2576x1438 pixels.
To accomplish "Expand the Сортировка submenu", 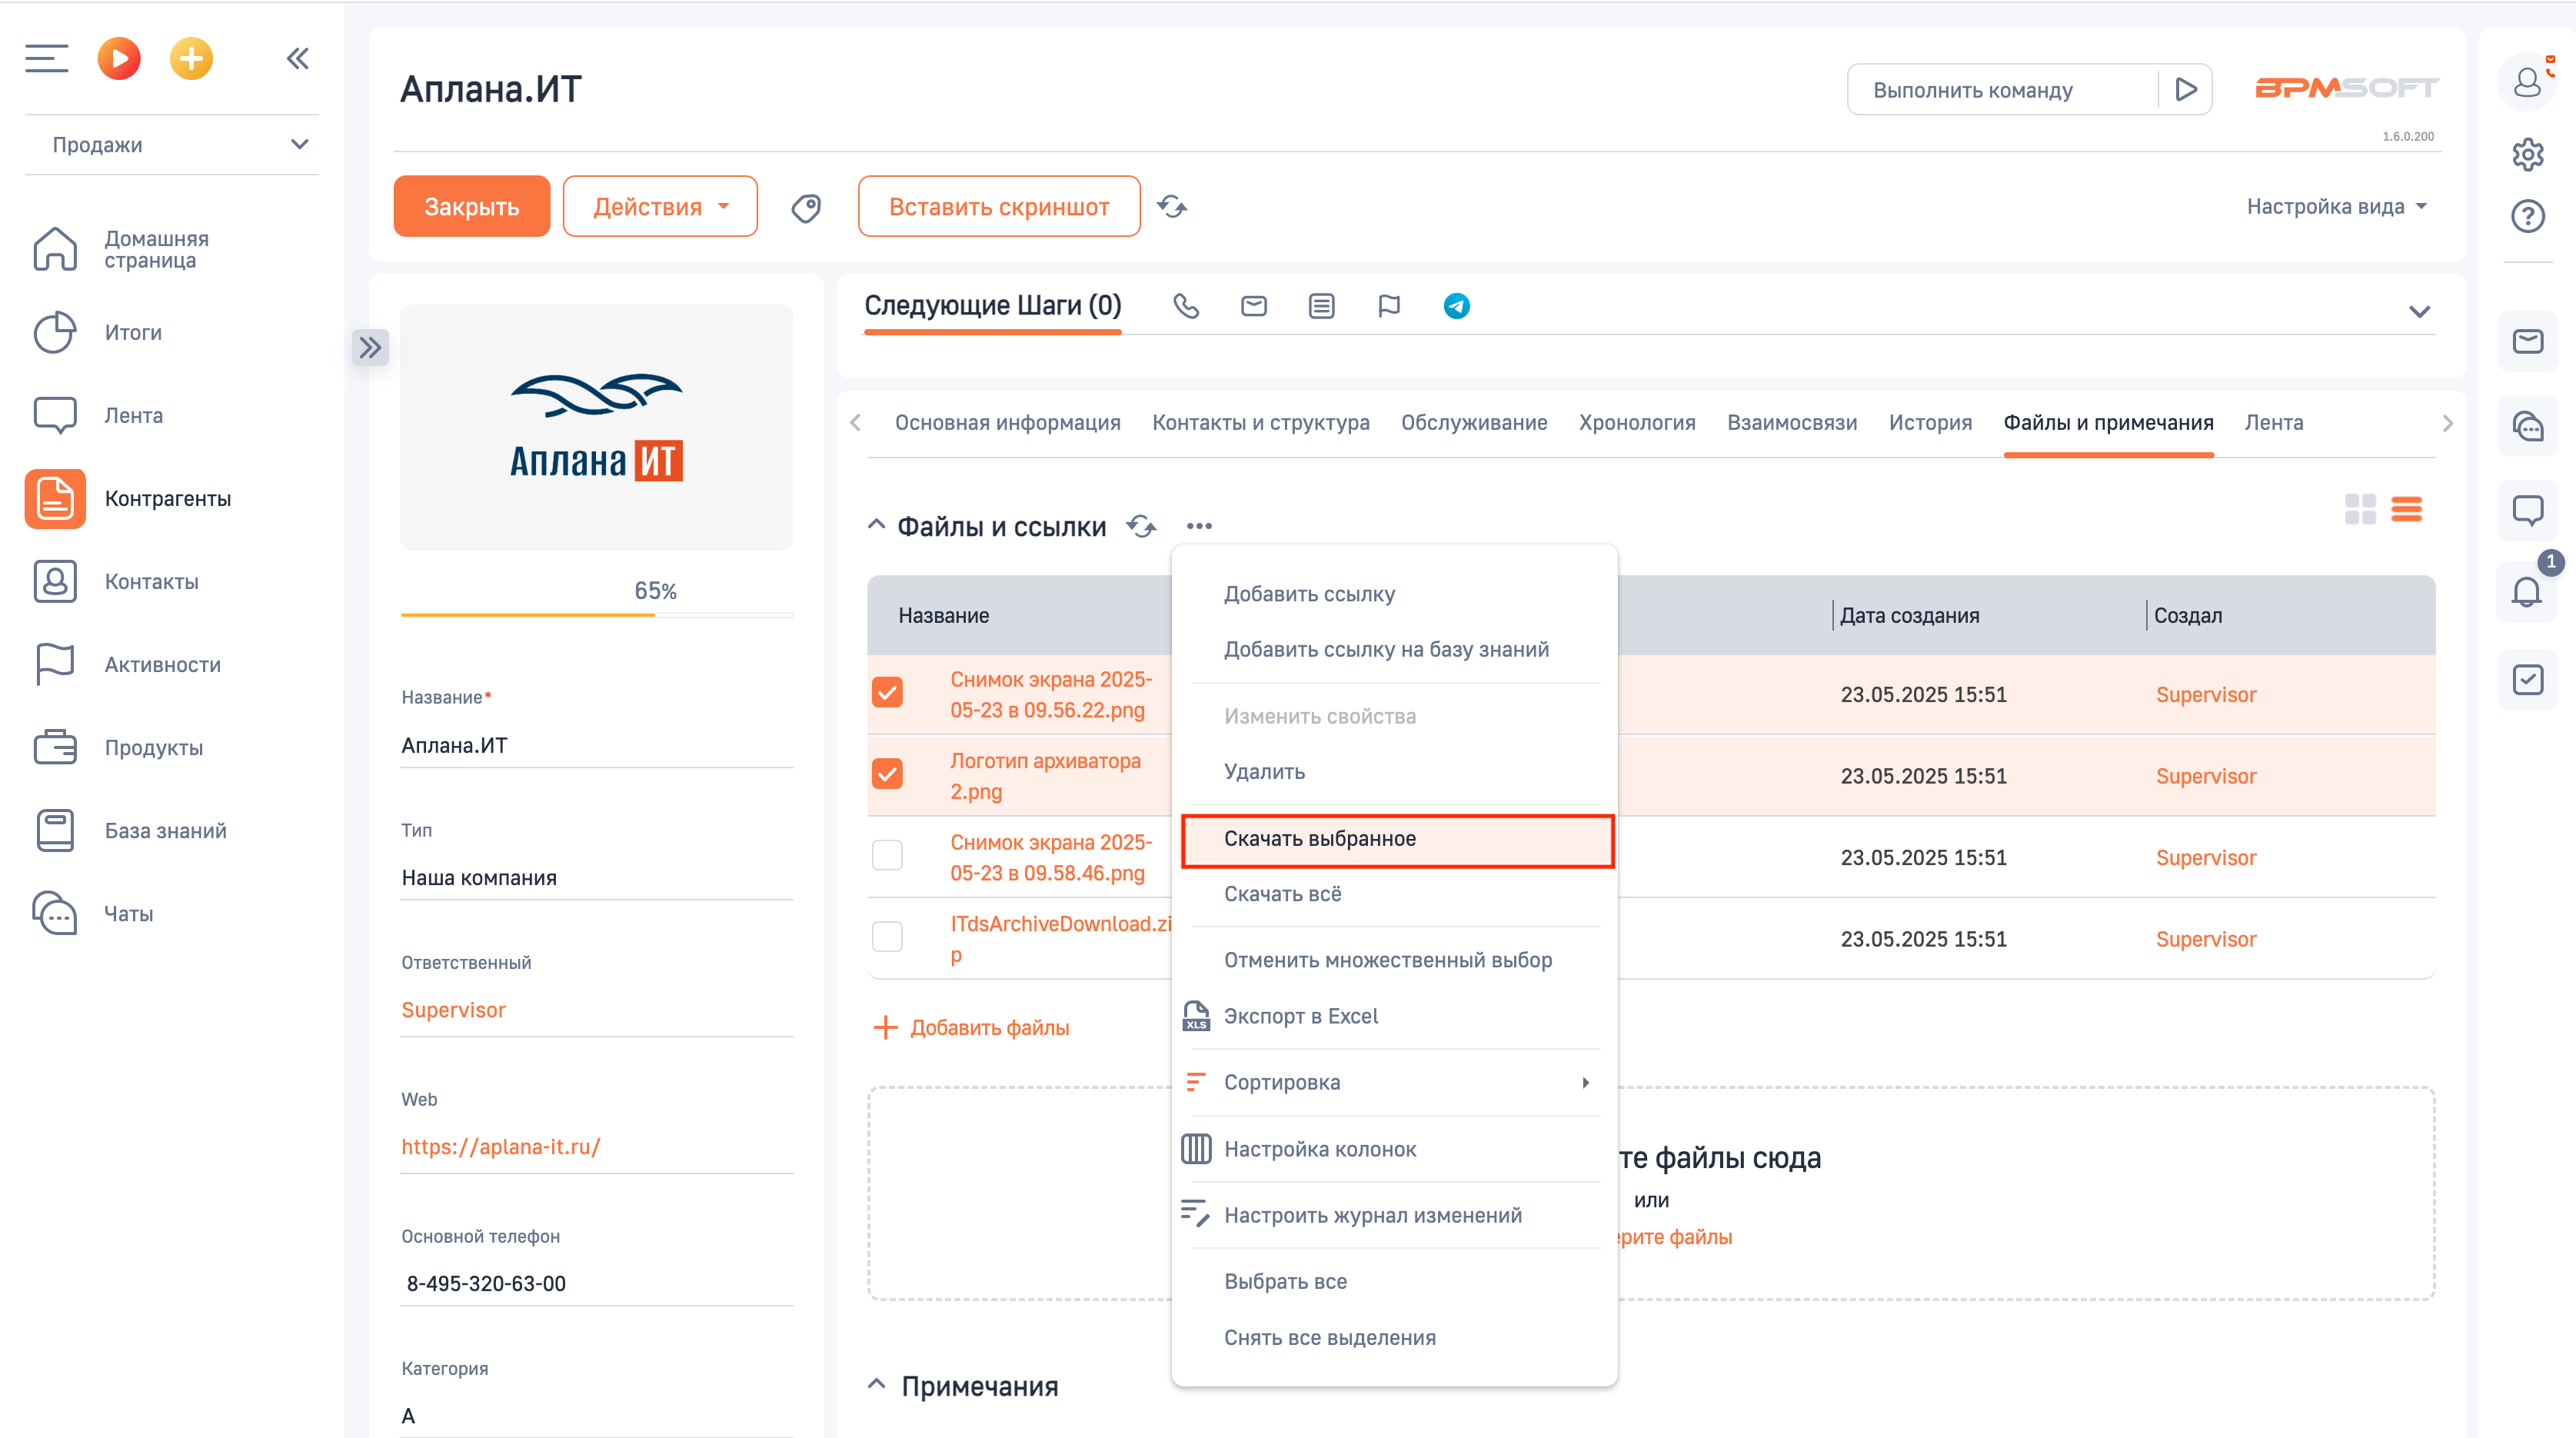I will click(x=1395, y=1082).
